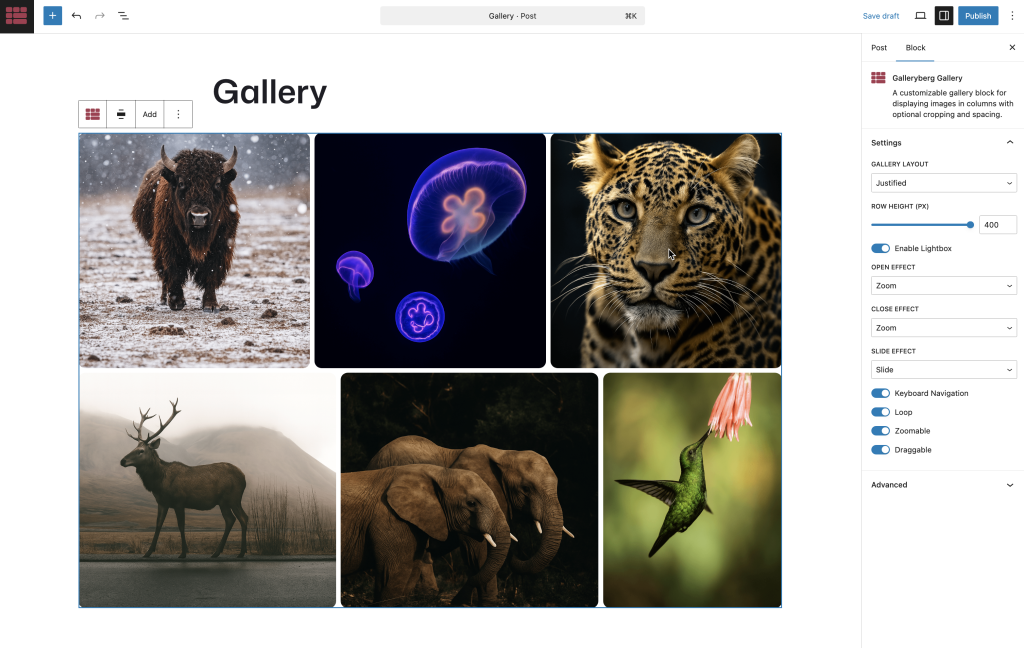Screen dimensions: 1024x648
Task: Open the block inserter plus button
Action: point(53,16)
